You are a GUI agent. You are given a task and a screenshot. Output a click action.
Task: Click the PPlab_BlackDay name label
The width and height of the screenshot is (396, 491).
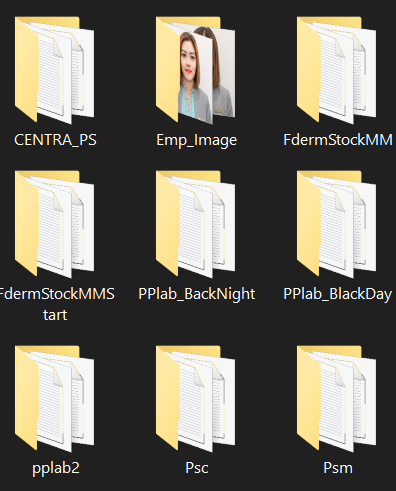(x=337, y=295)
